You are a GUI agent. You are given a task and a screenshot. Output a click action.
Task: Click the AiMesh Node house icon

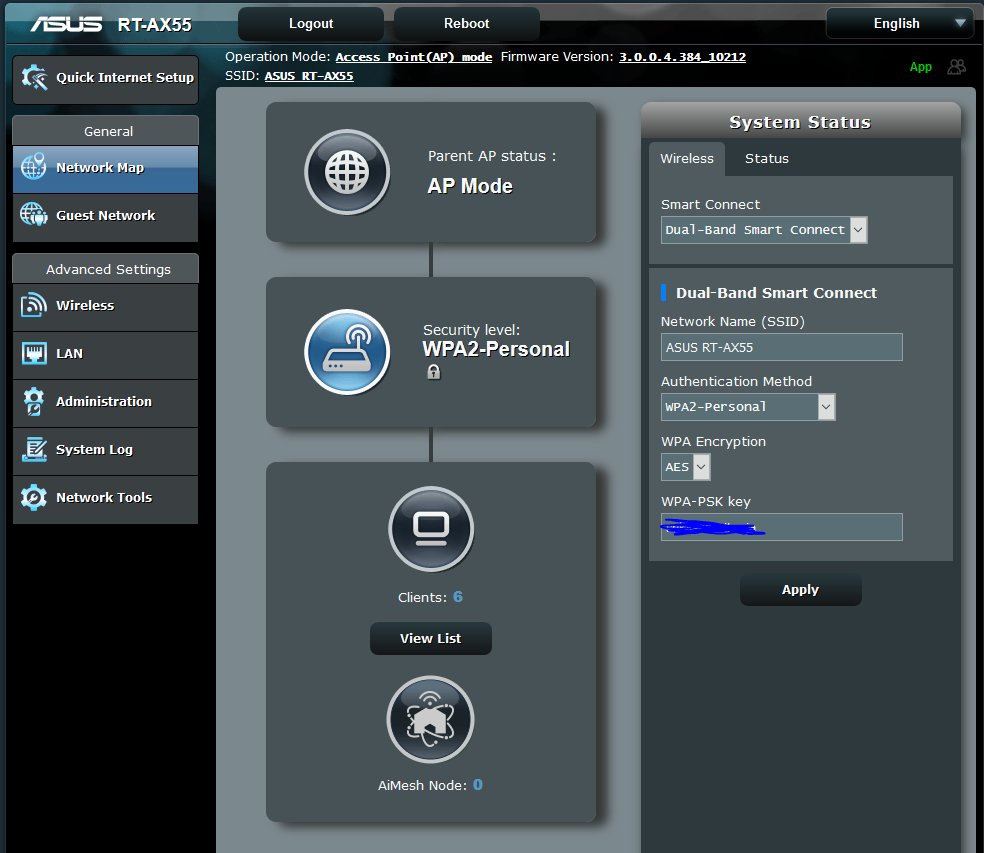[x=430, y=719]
